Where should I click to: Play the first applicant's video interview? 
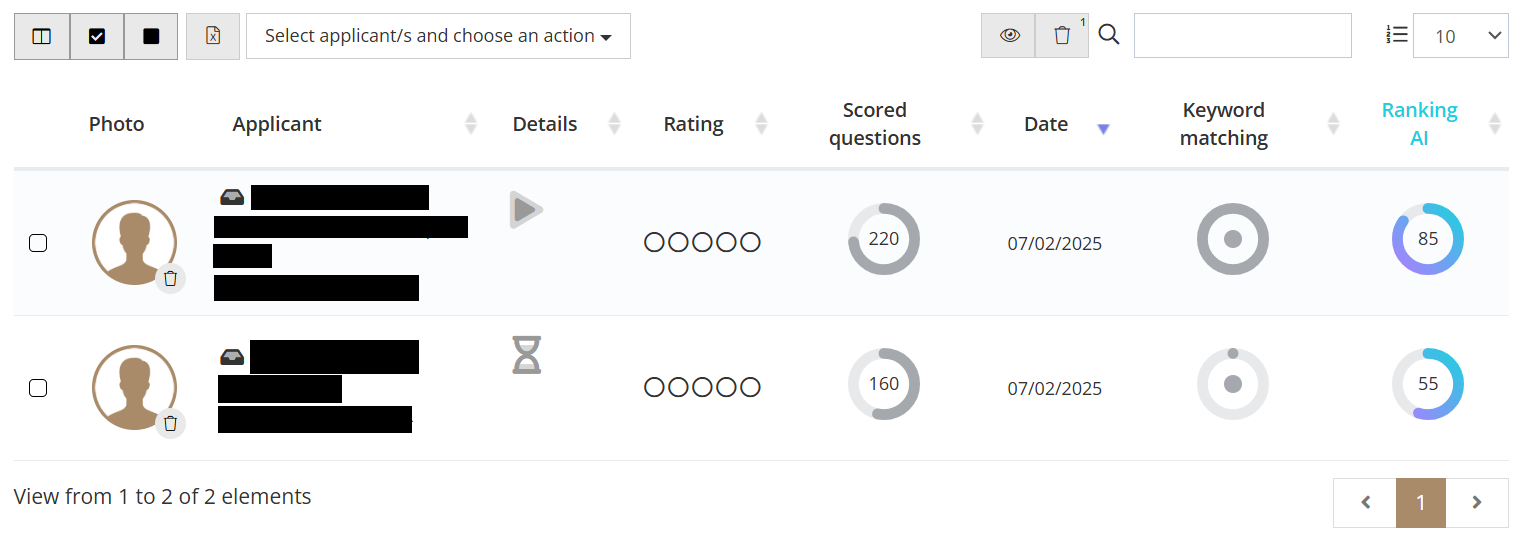(x=525, y=210)
